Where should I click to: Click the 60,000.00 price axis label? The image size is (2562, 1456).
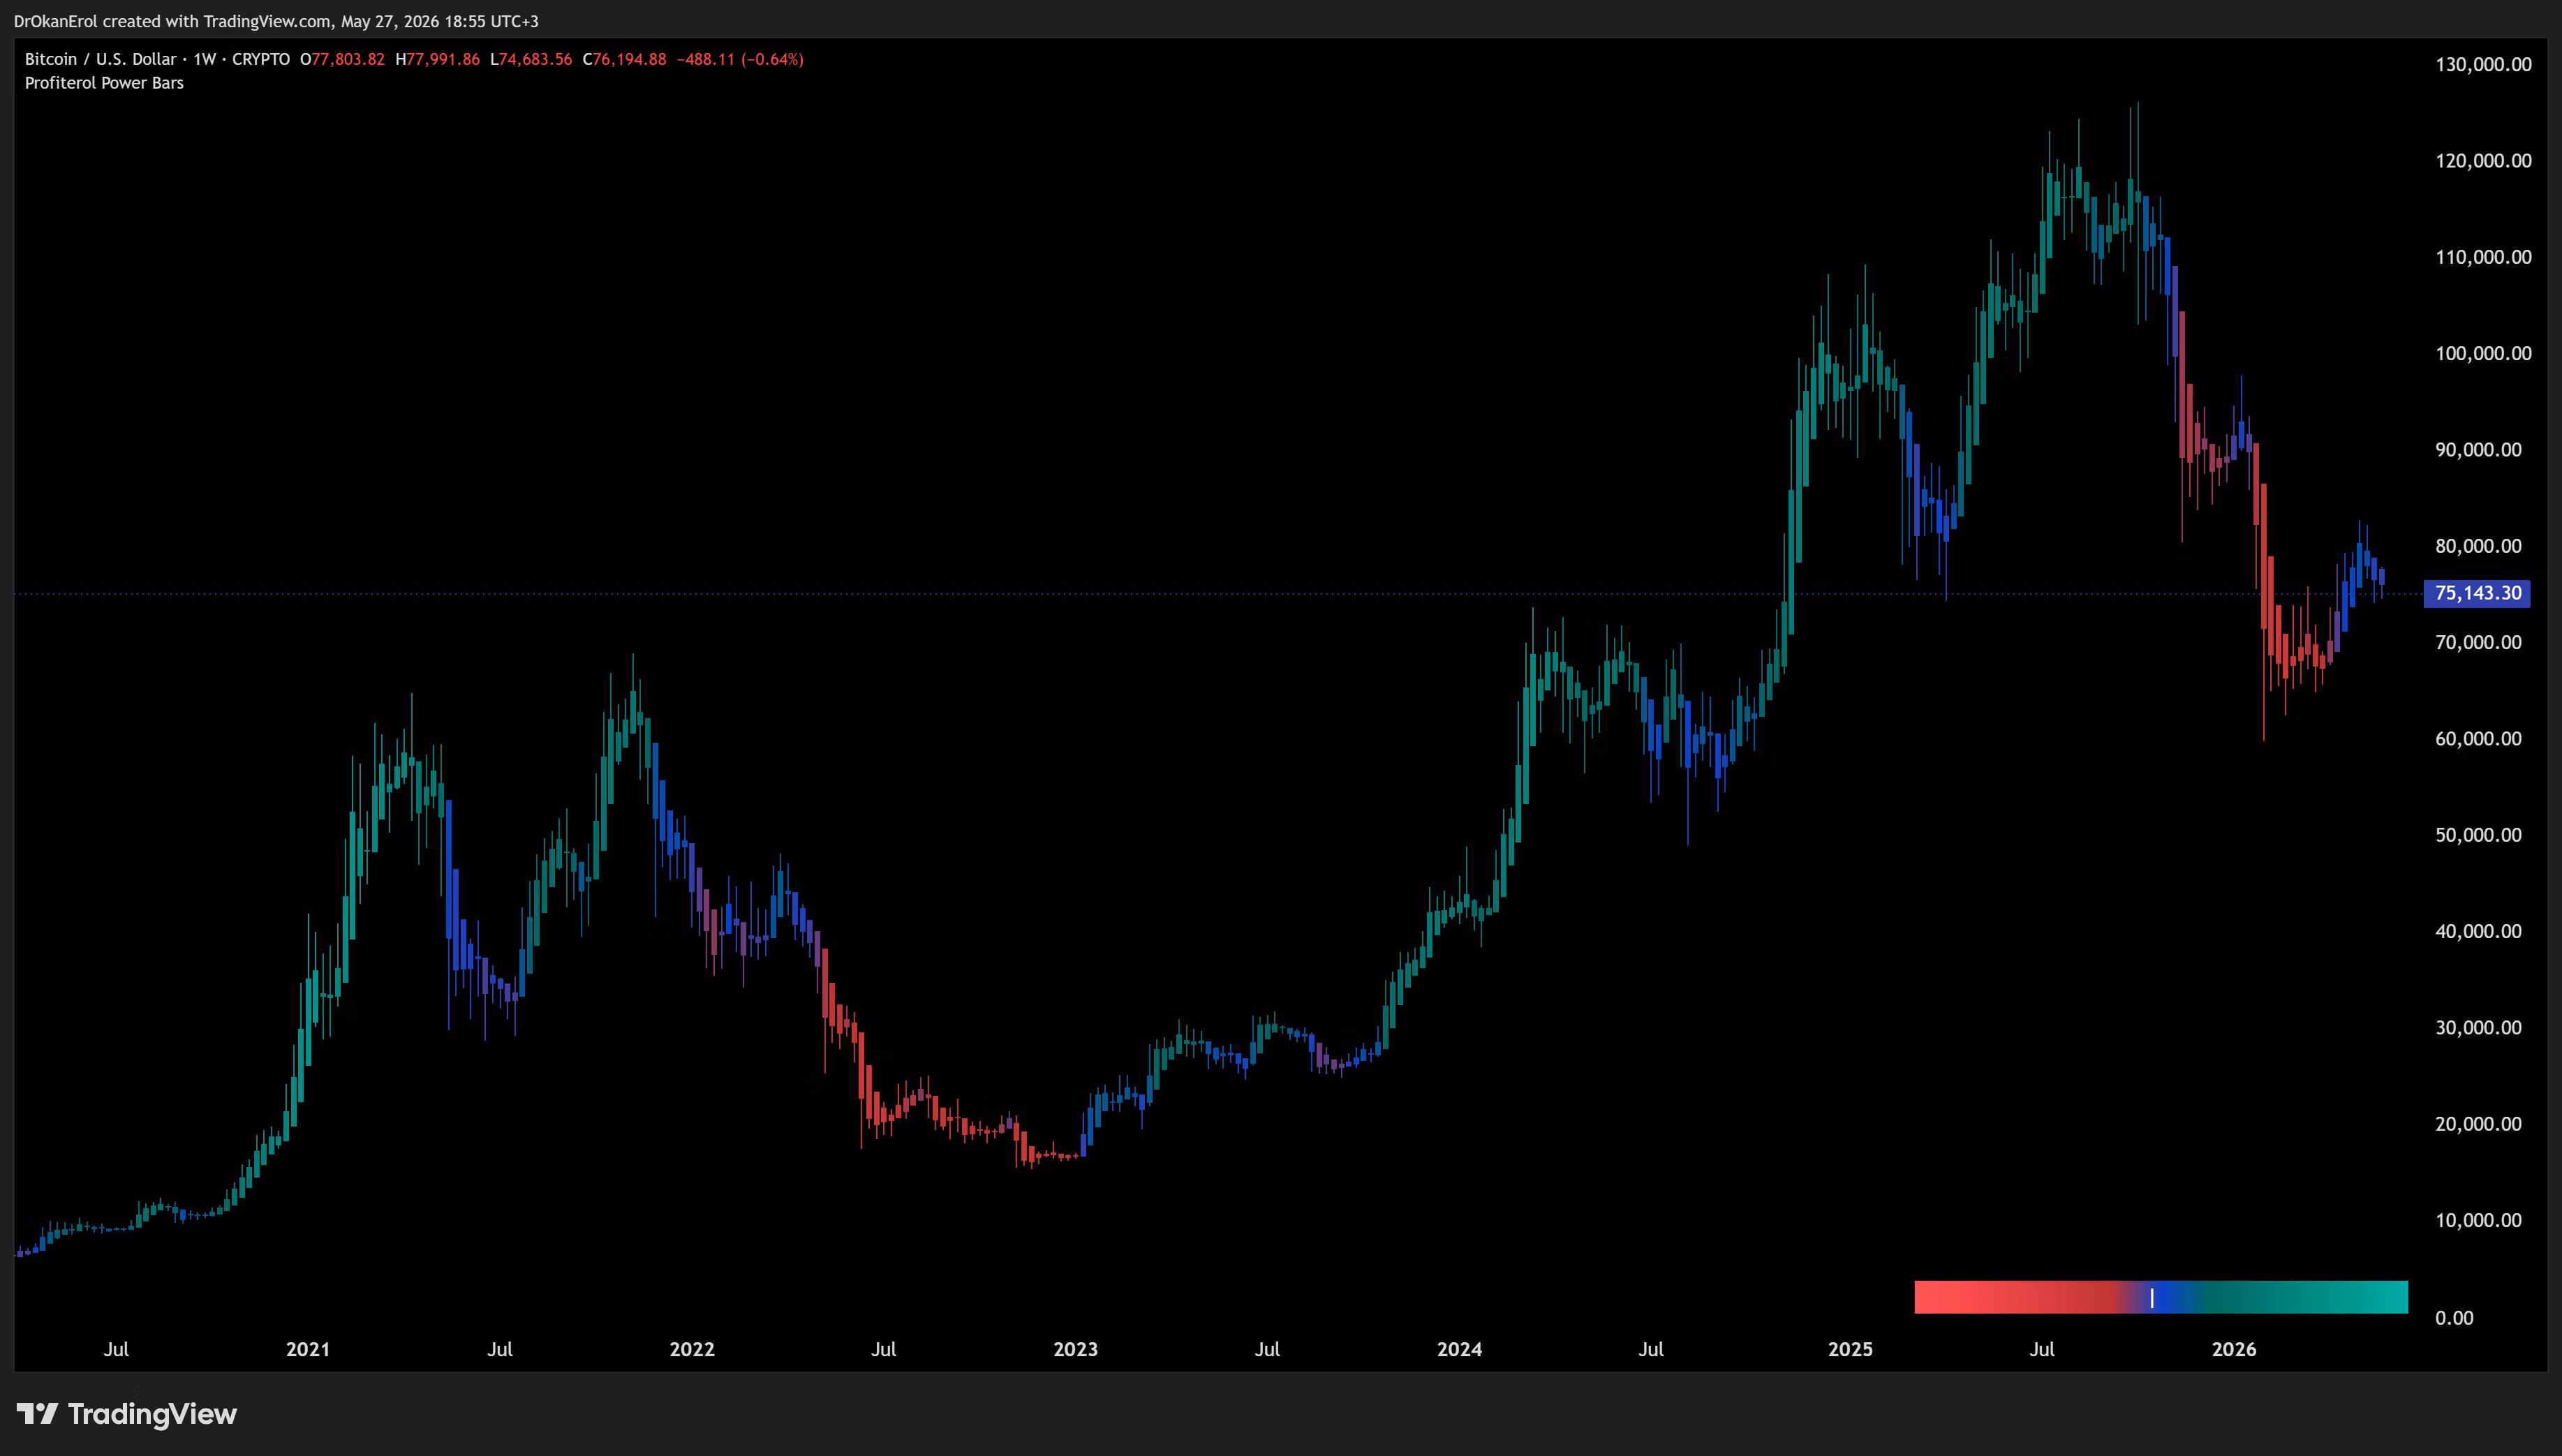2478,739
